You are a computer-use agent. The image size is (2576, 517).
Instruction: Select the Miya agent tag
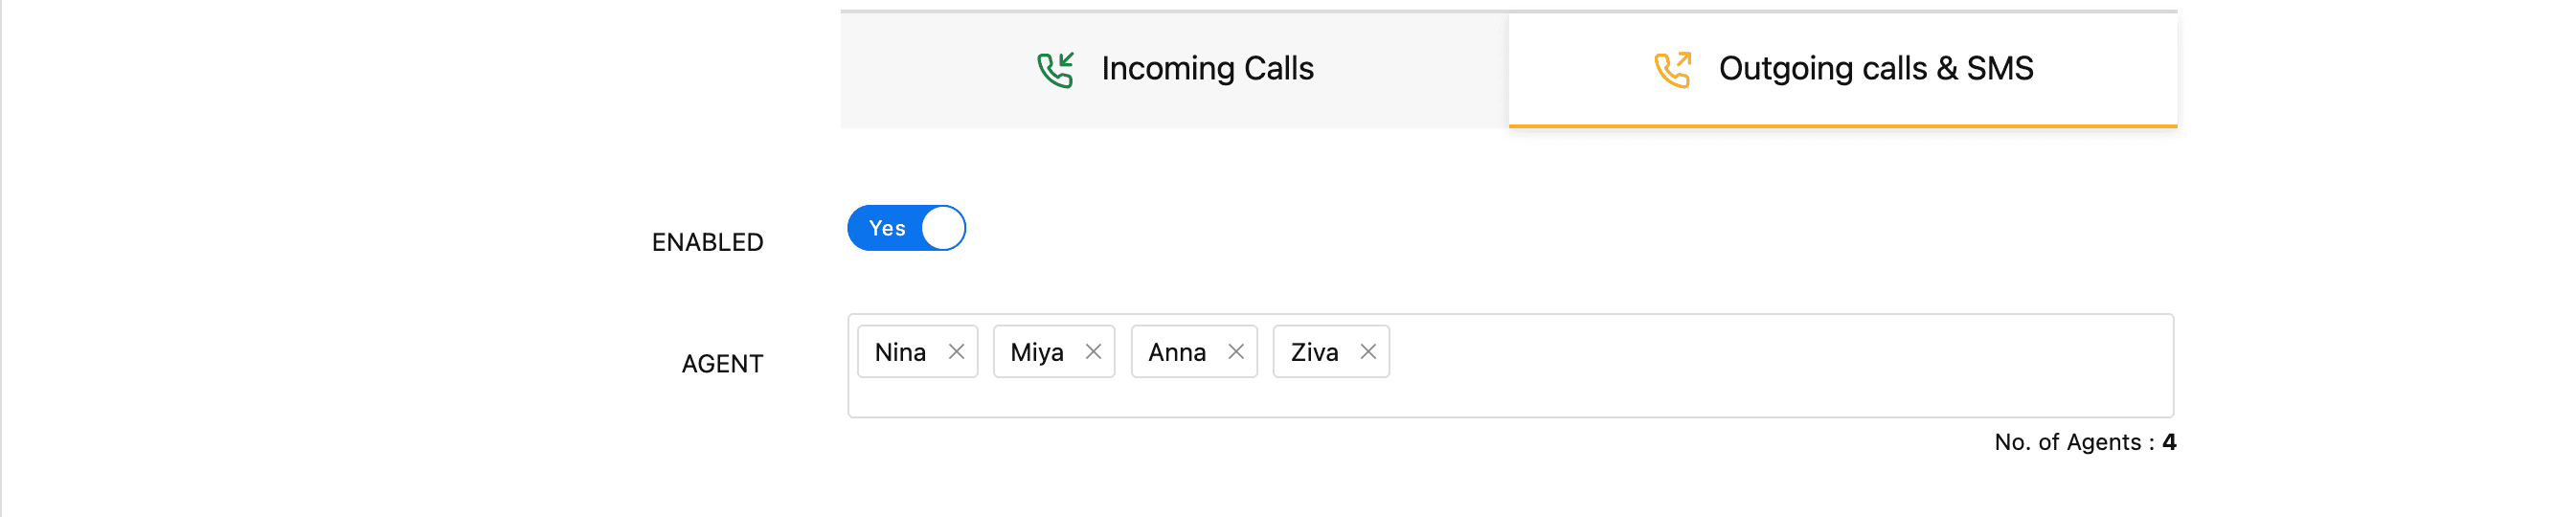tap(1036, 353)
